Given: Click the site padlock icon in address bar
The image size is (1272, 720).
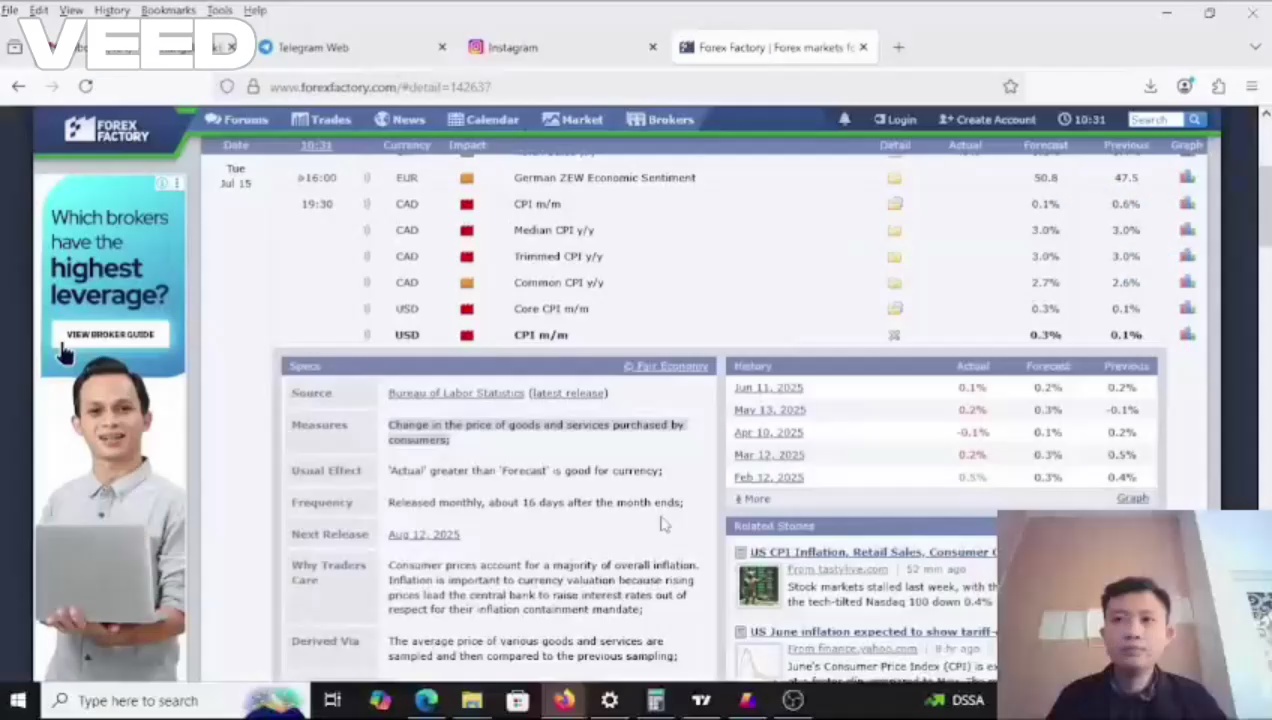Looking at the screenshot, I should (x=252, y=87).
